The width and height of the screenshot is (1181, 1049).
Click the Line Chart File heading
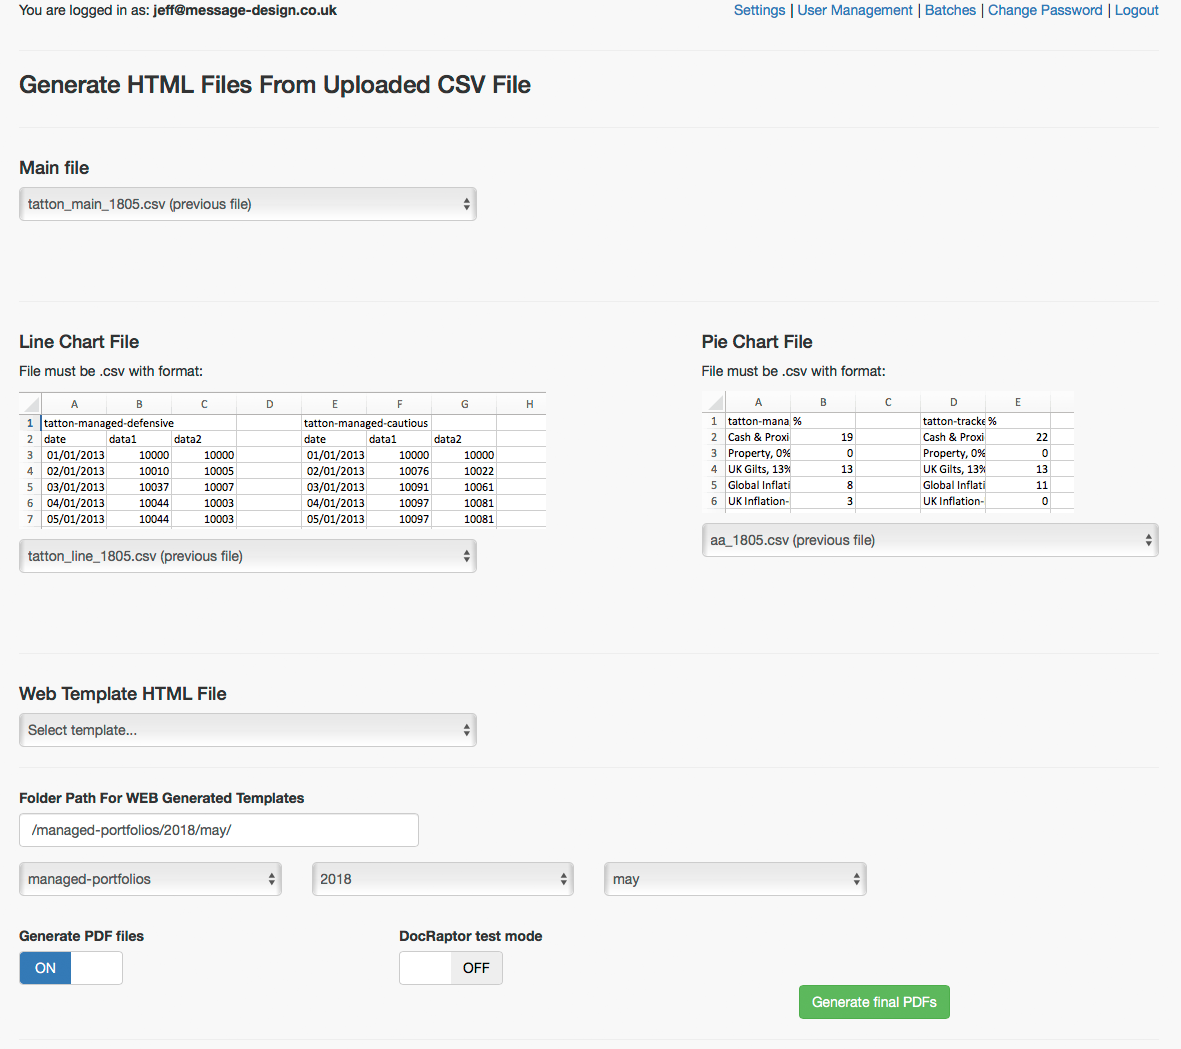coord(79,342)
